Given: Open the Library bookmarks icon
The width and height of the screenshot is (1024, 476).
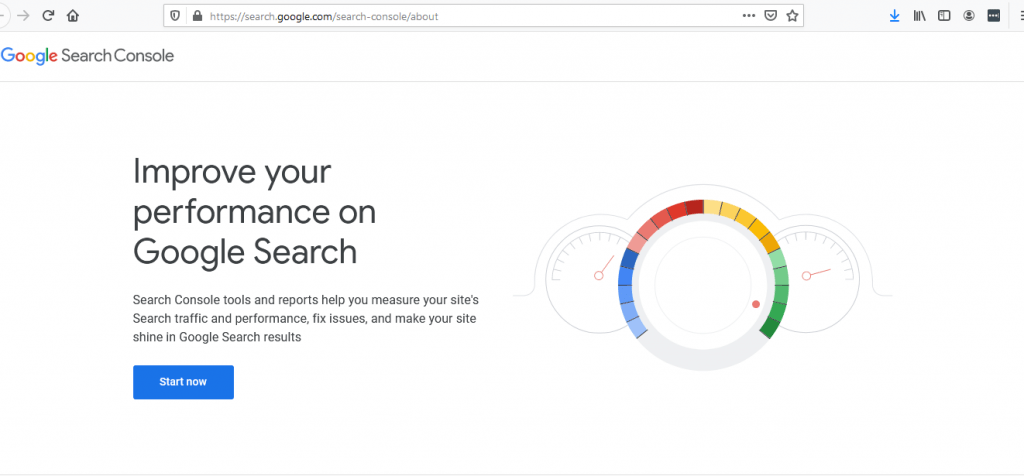Looking at the screenshot, I should [920, 16].
